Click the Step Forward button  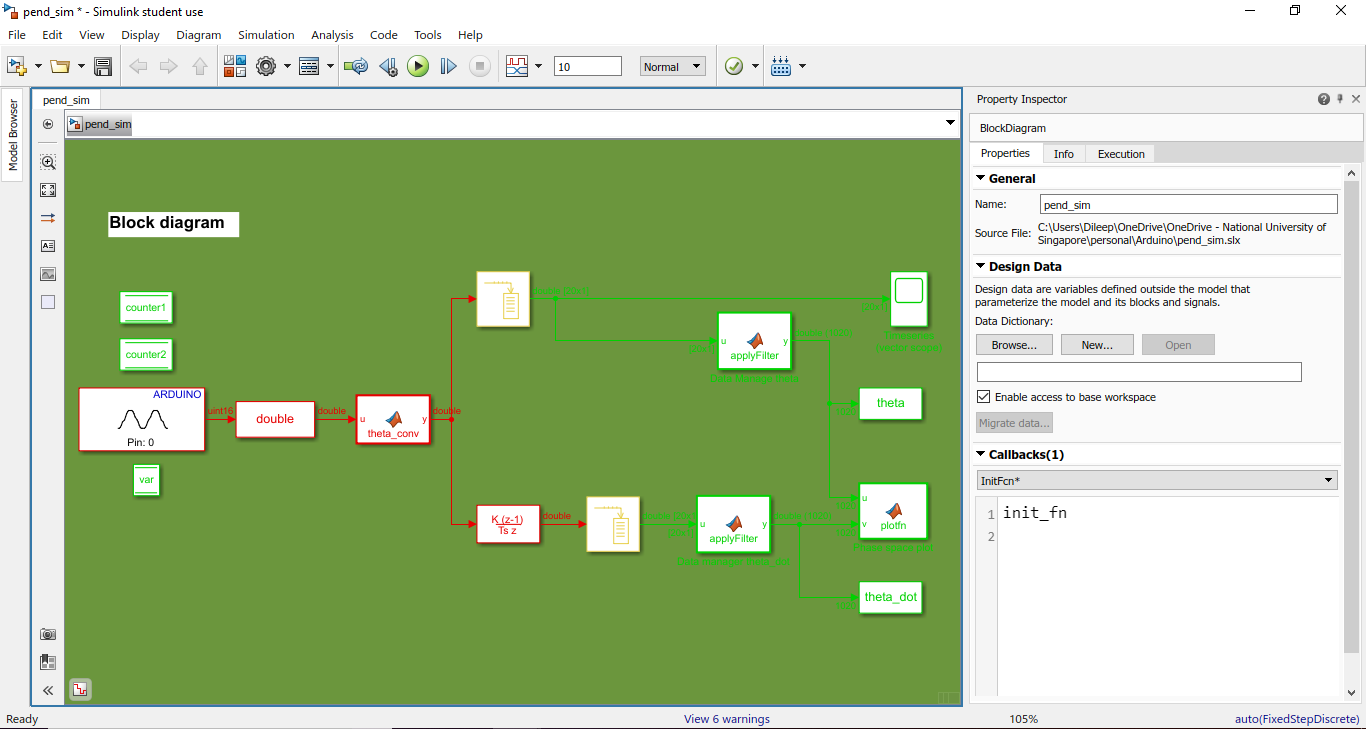click(x=448, y=66)
